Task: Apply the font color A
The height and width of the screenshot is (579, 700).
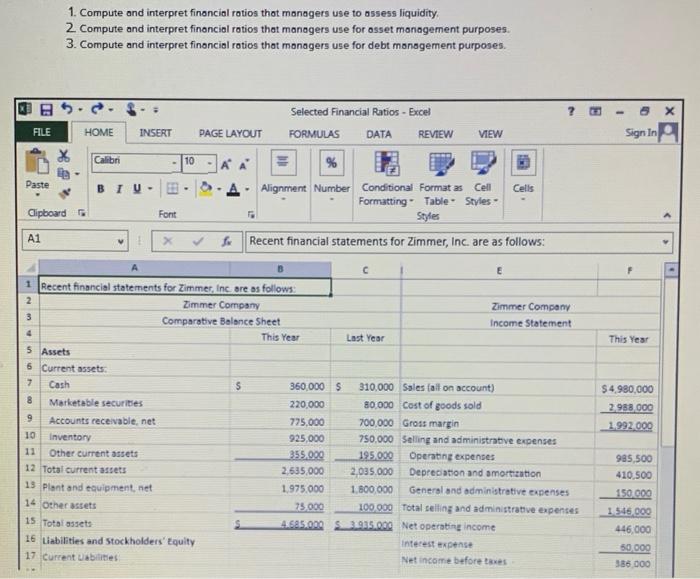Action: [233, 189]
